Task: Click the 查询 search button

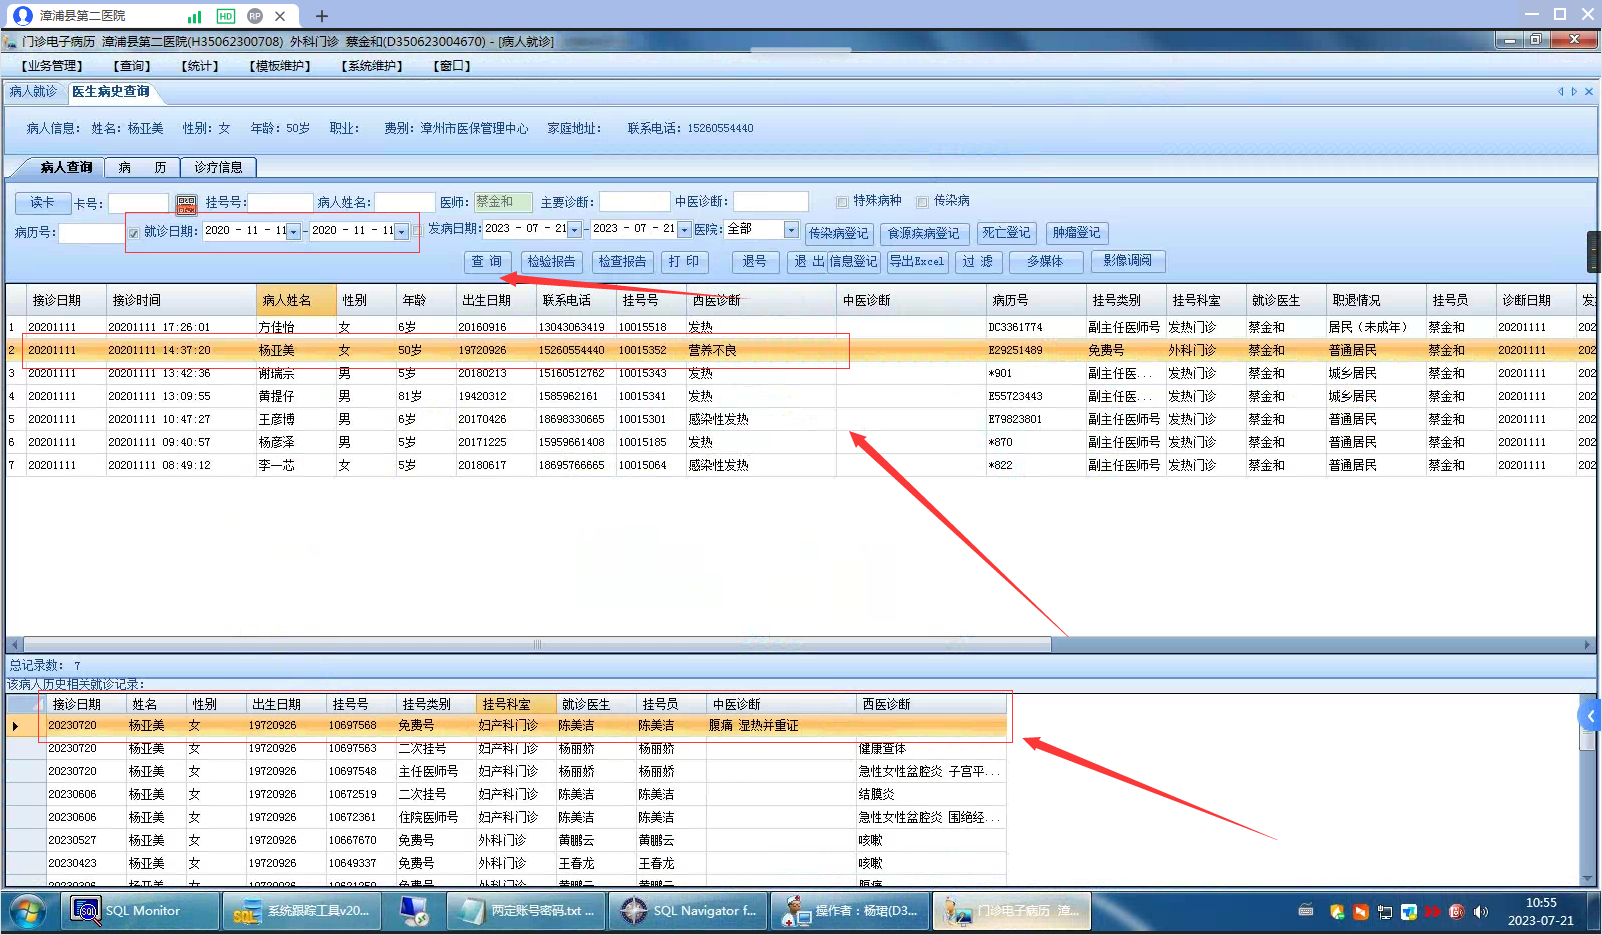Action: (488, 262)
